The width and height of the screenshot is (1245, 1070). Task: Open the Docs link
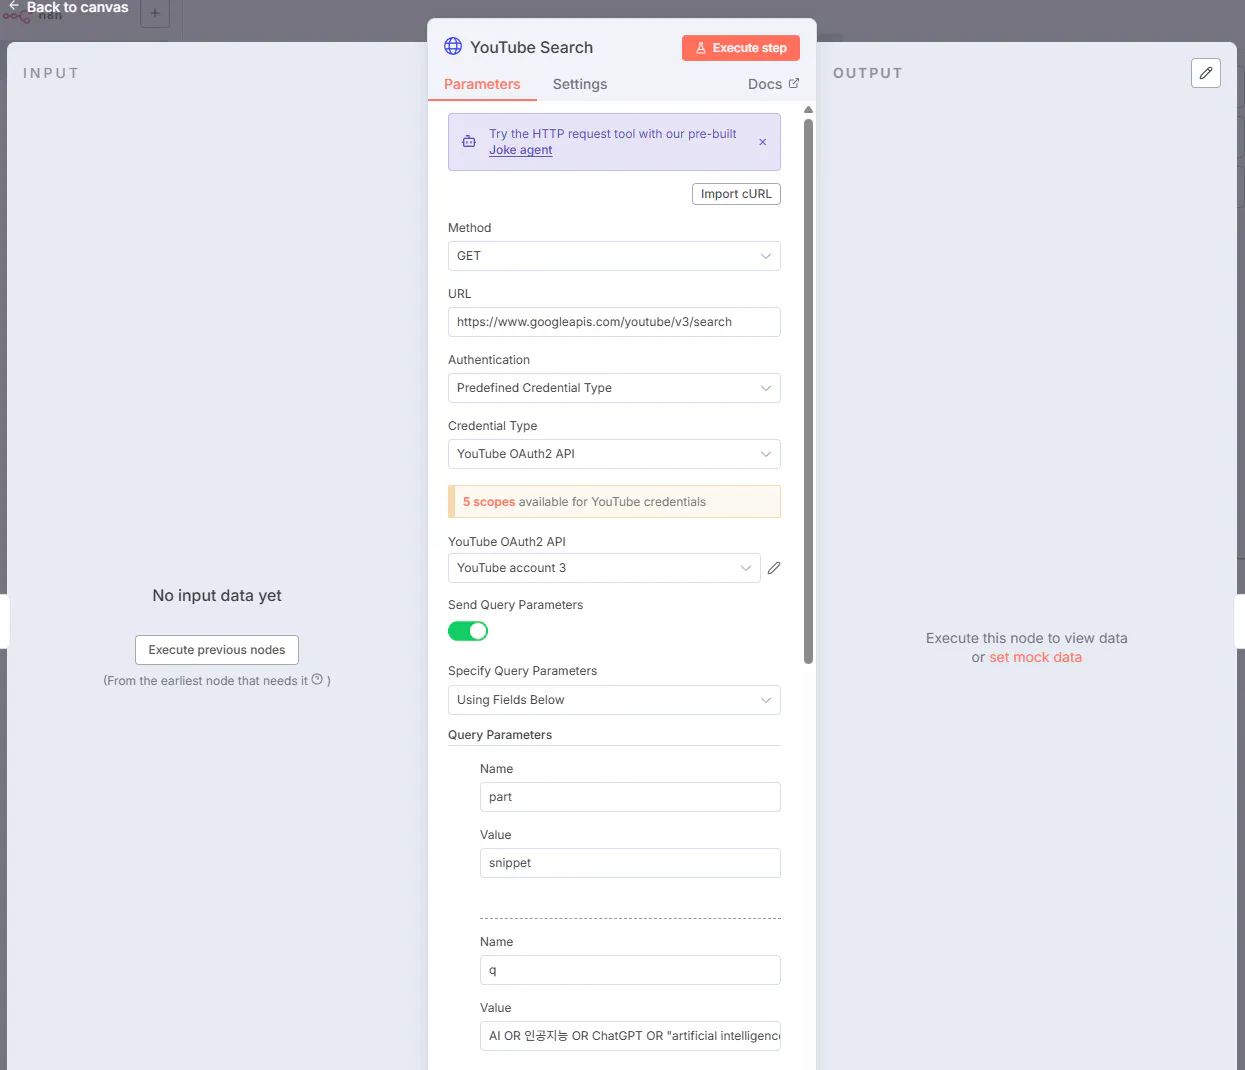pos(773,84)
